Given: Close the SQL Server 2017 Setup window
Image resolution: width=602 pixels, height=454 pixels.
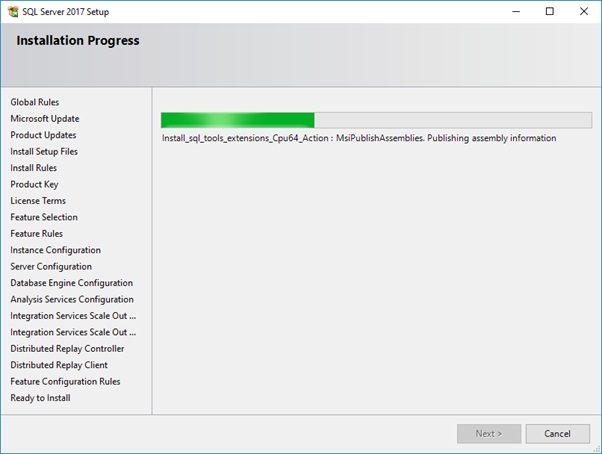Looking at the screenshot, I should click(x=584, y=12).
